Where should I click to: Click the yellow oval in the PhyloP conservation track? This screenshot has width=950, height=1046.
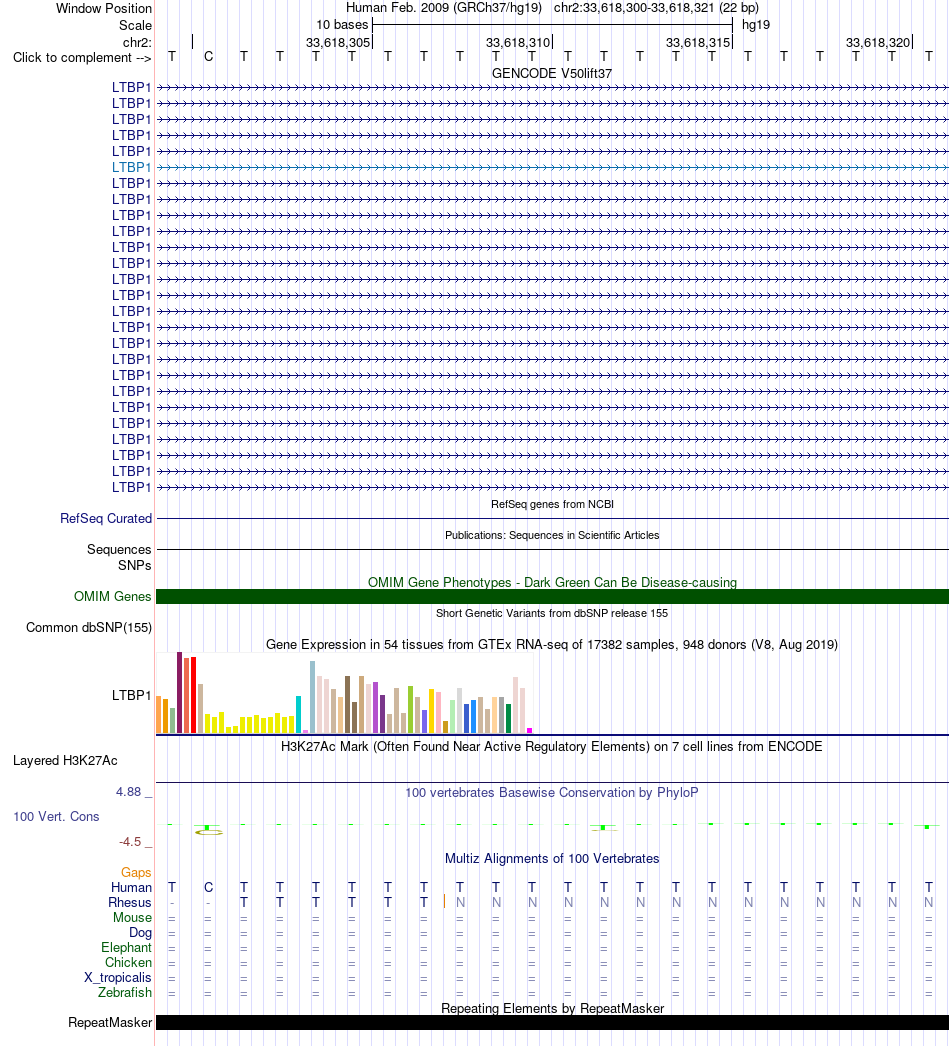pos(209,832)
